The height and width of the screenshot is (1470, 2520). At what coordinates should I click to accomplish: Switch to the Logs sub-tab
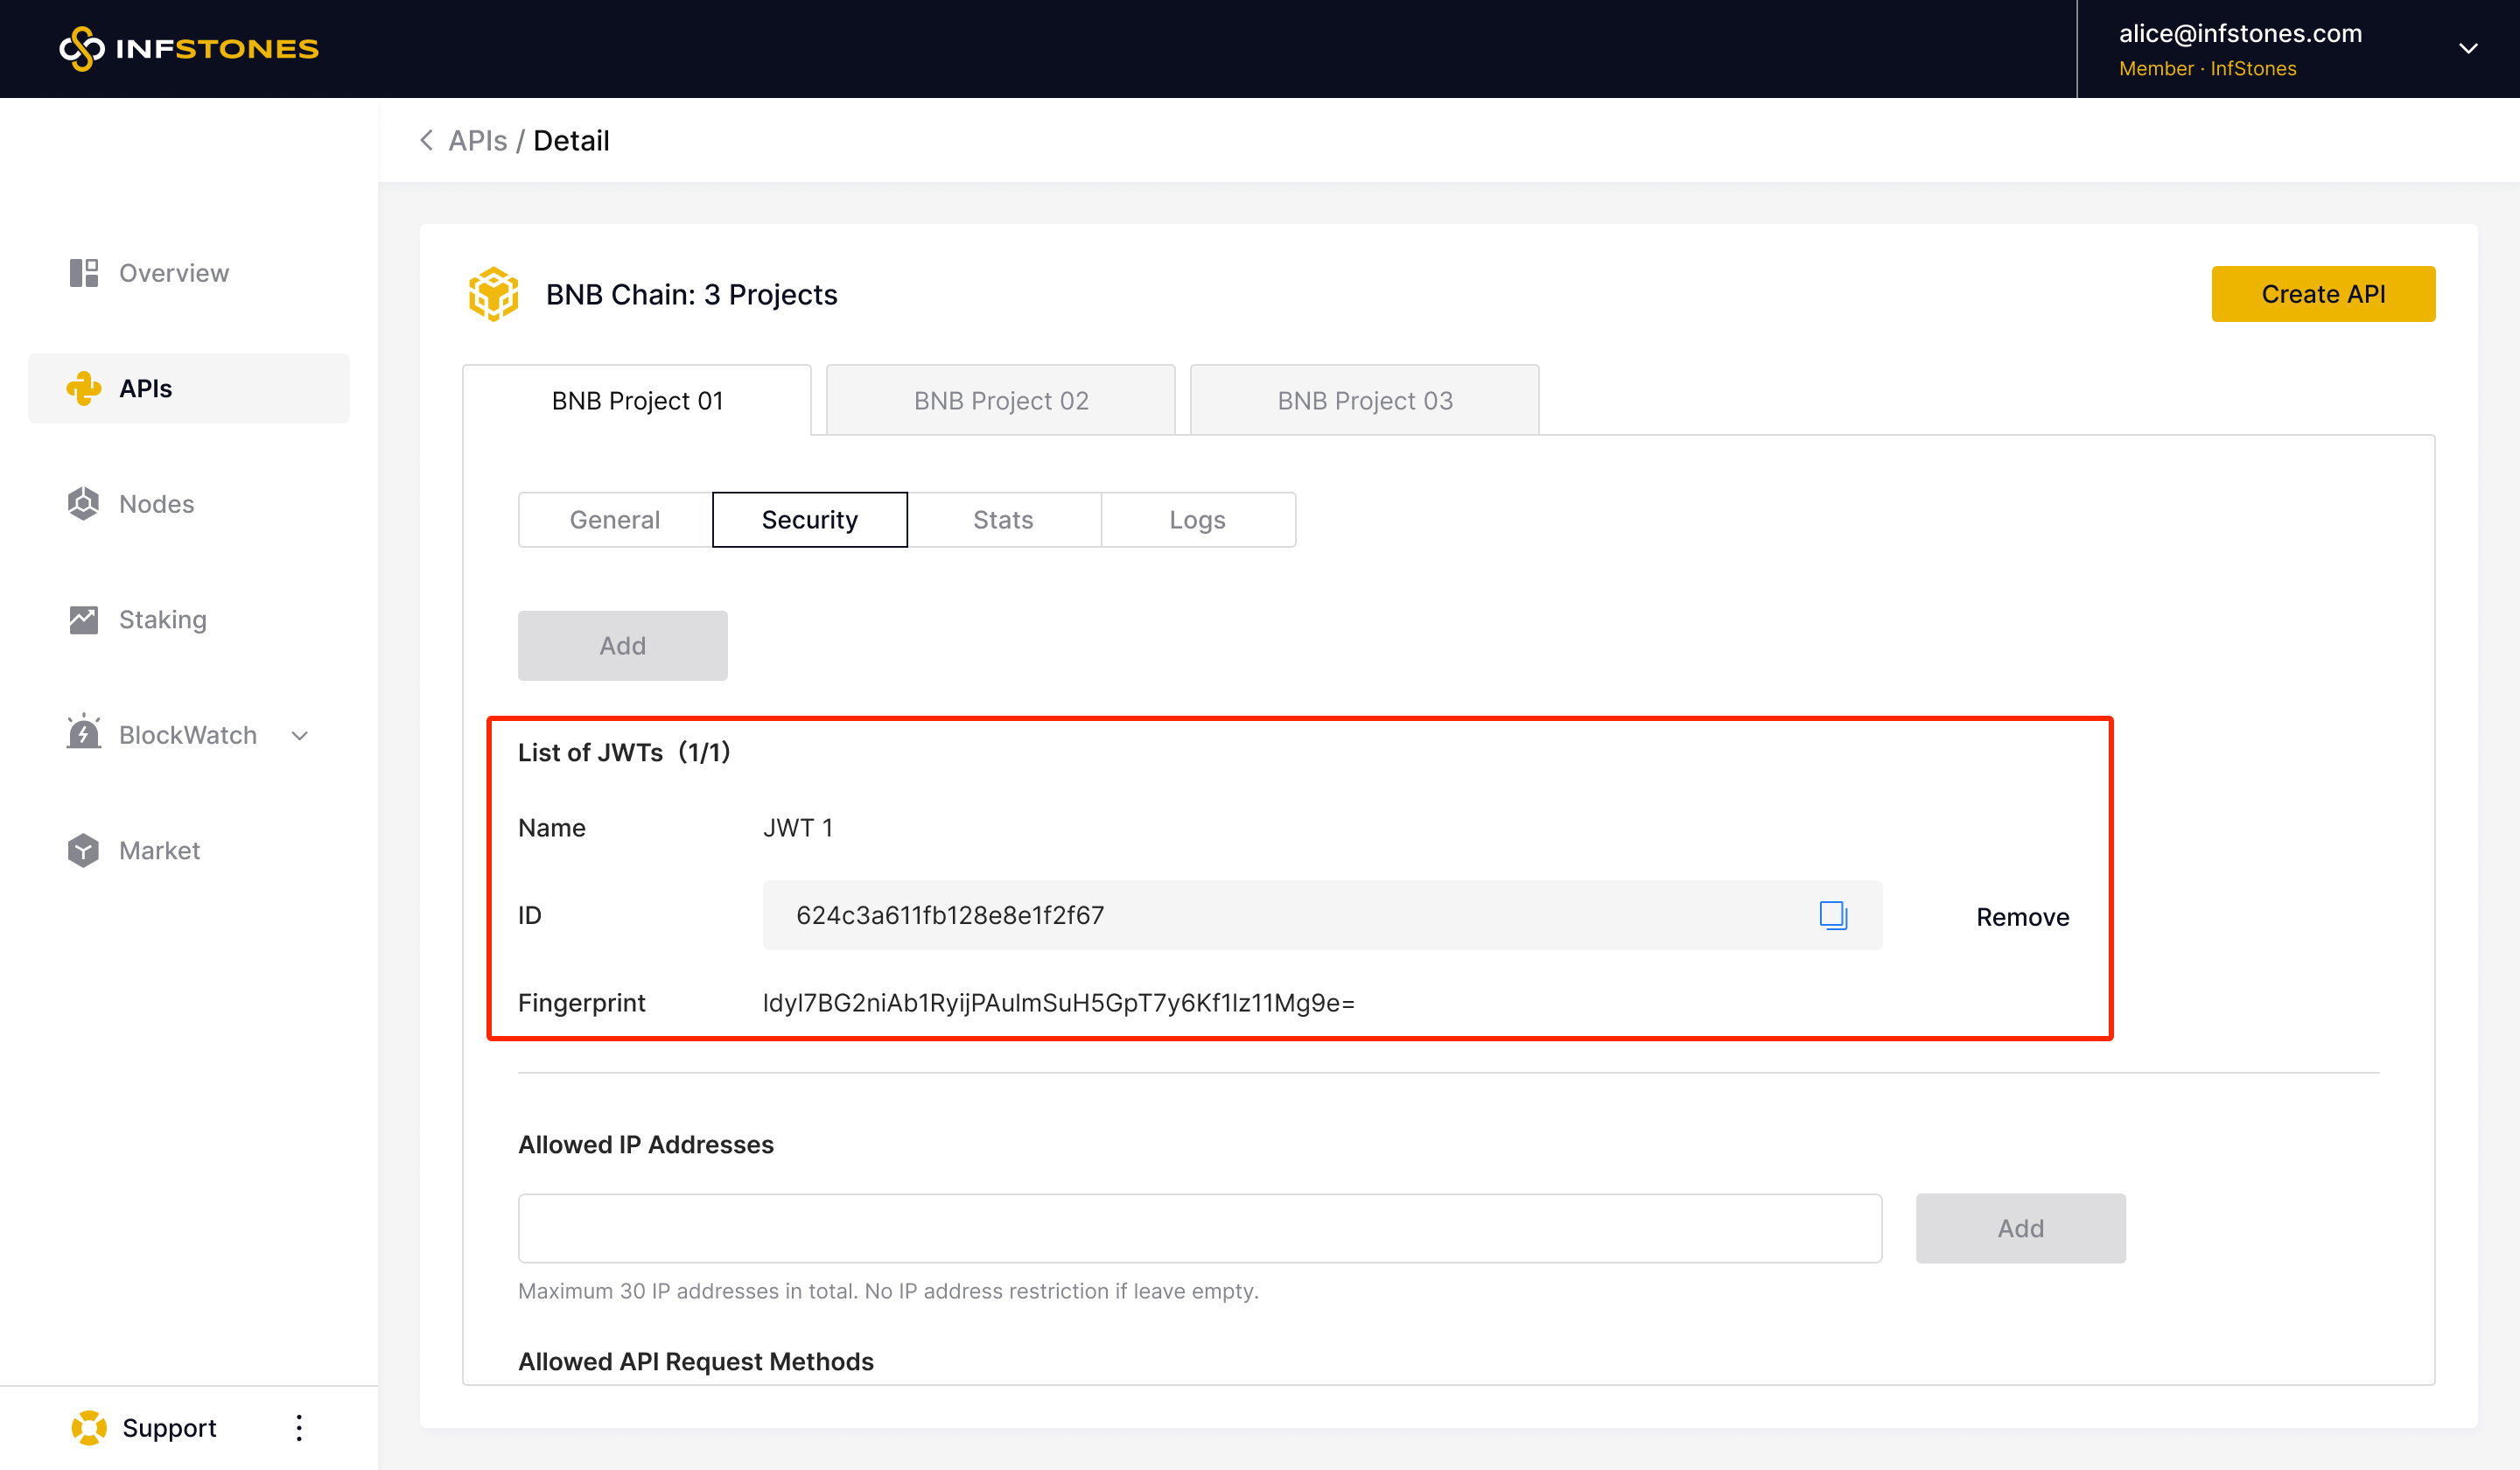coord(1197,520)
